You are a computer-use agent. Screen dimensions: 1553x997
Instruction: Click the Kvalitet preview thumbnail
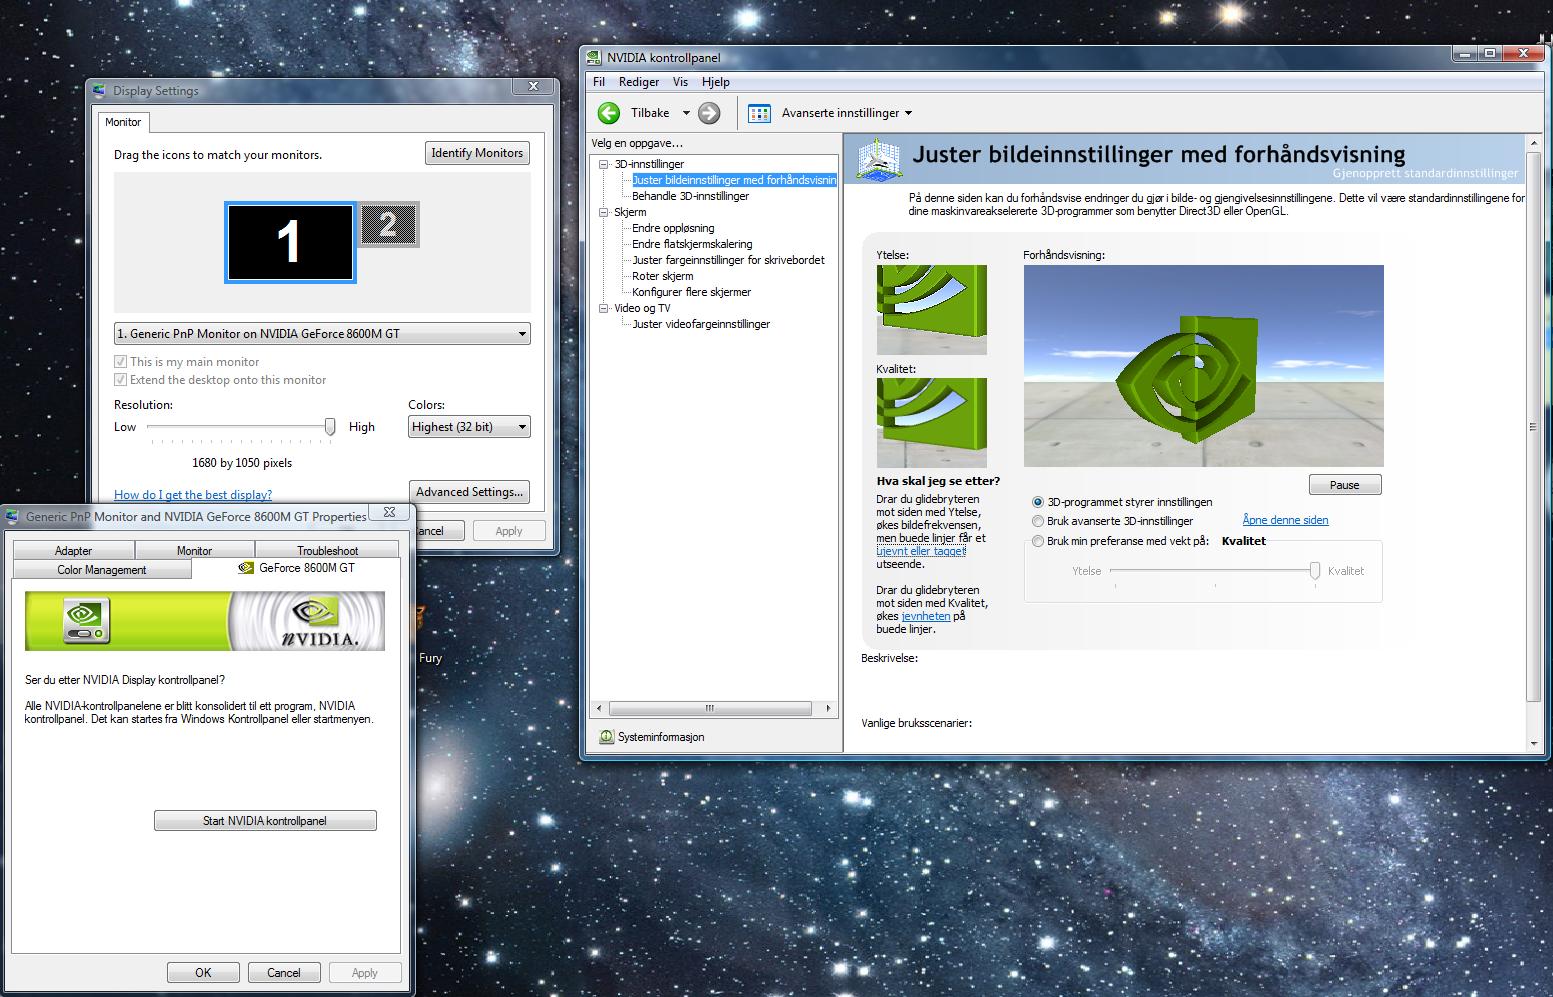931,423
